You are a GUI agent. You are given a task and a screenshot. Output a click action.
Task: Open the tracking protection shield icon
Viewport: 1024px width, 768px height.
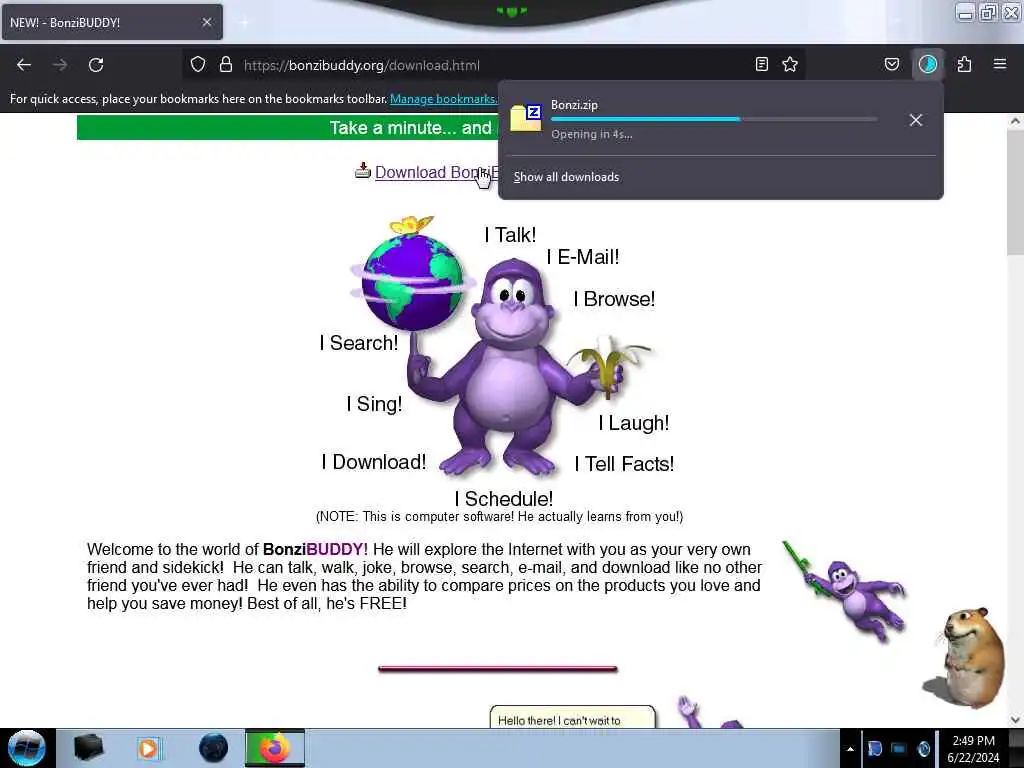198,64
